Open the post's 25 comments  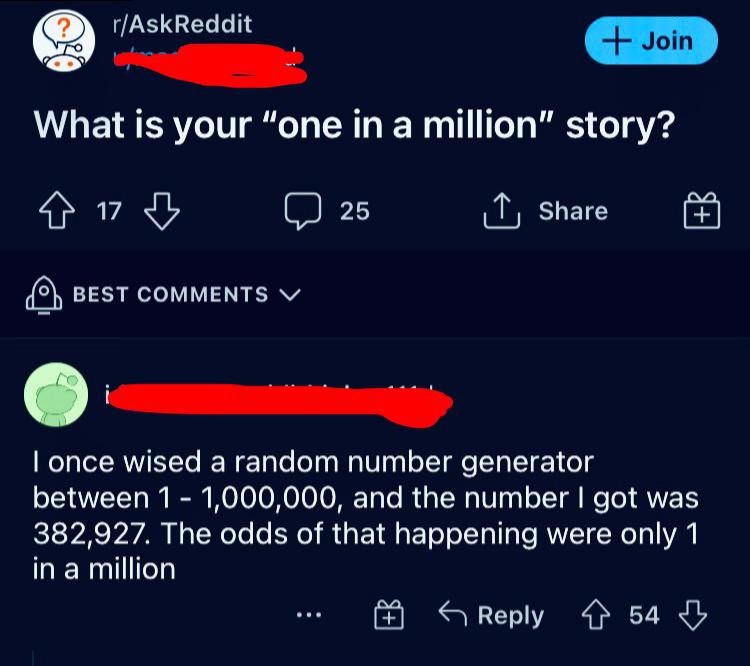coord(327,211)
